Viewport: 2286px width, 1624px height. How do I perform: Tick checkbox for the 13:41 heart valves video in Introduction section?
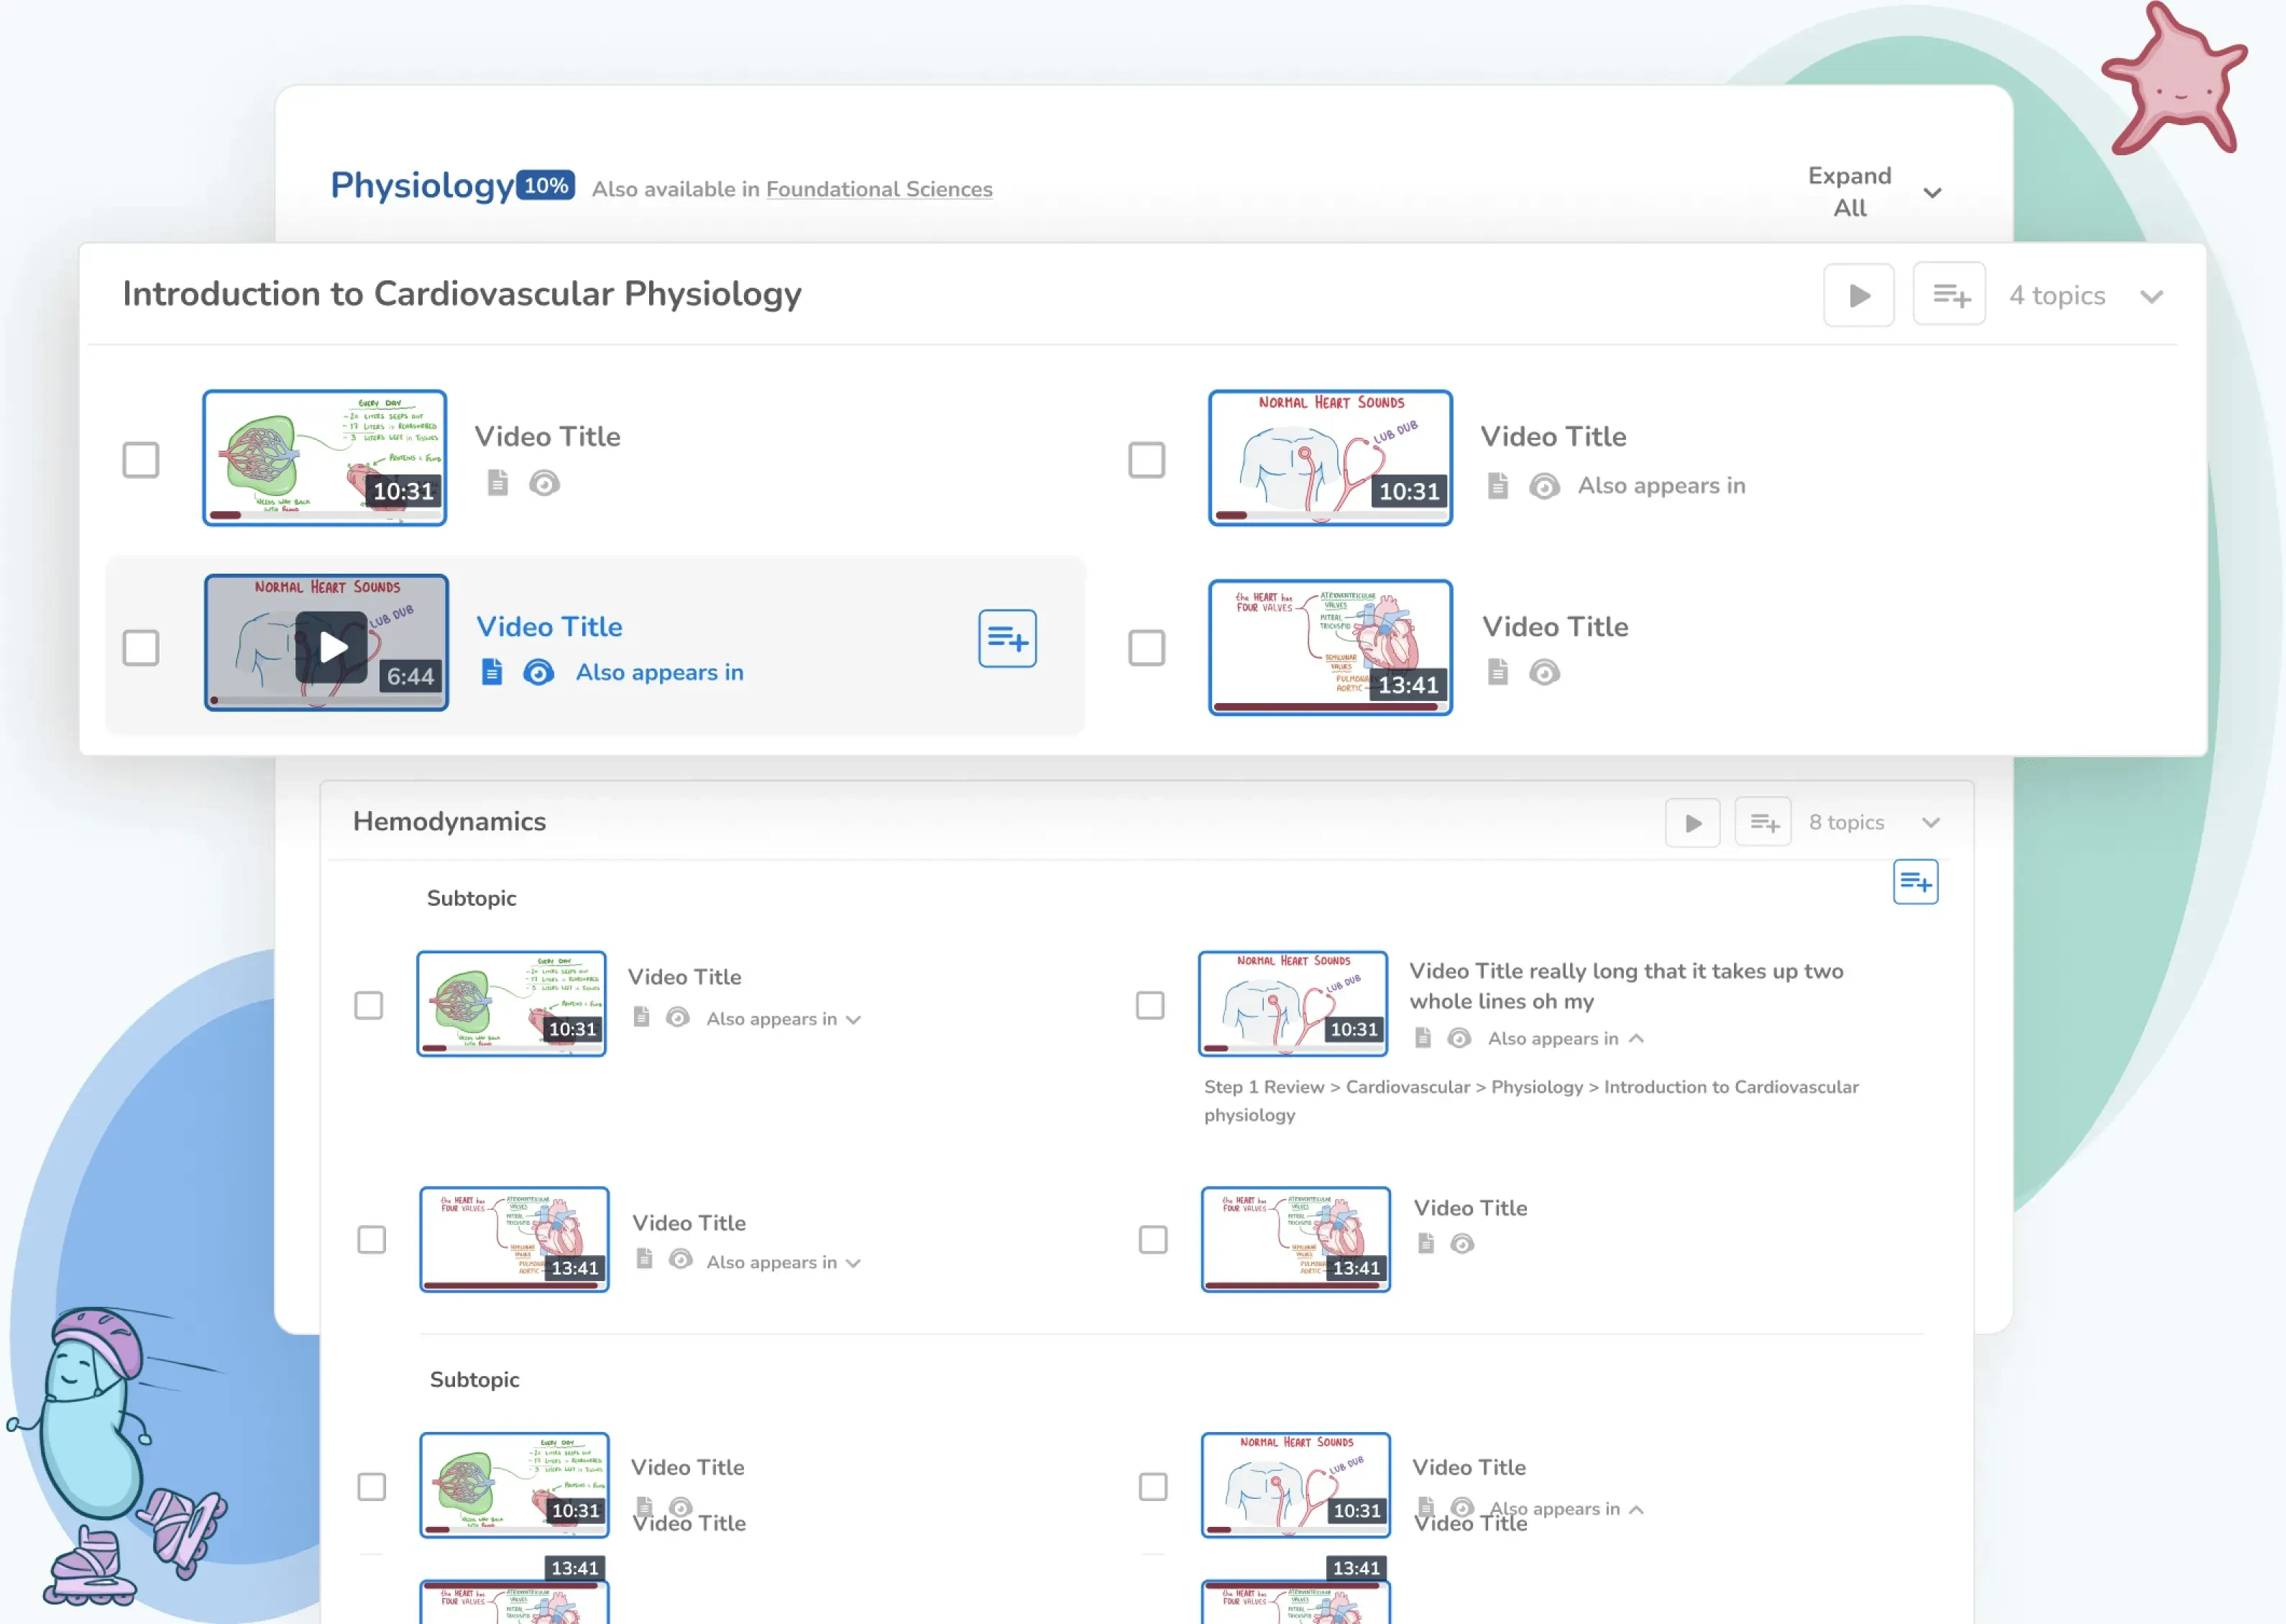click(x=1146, y=647)
